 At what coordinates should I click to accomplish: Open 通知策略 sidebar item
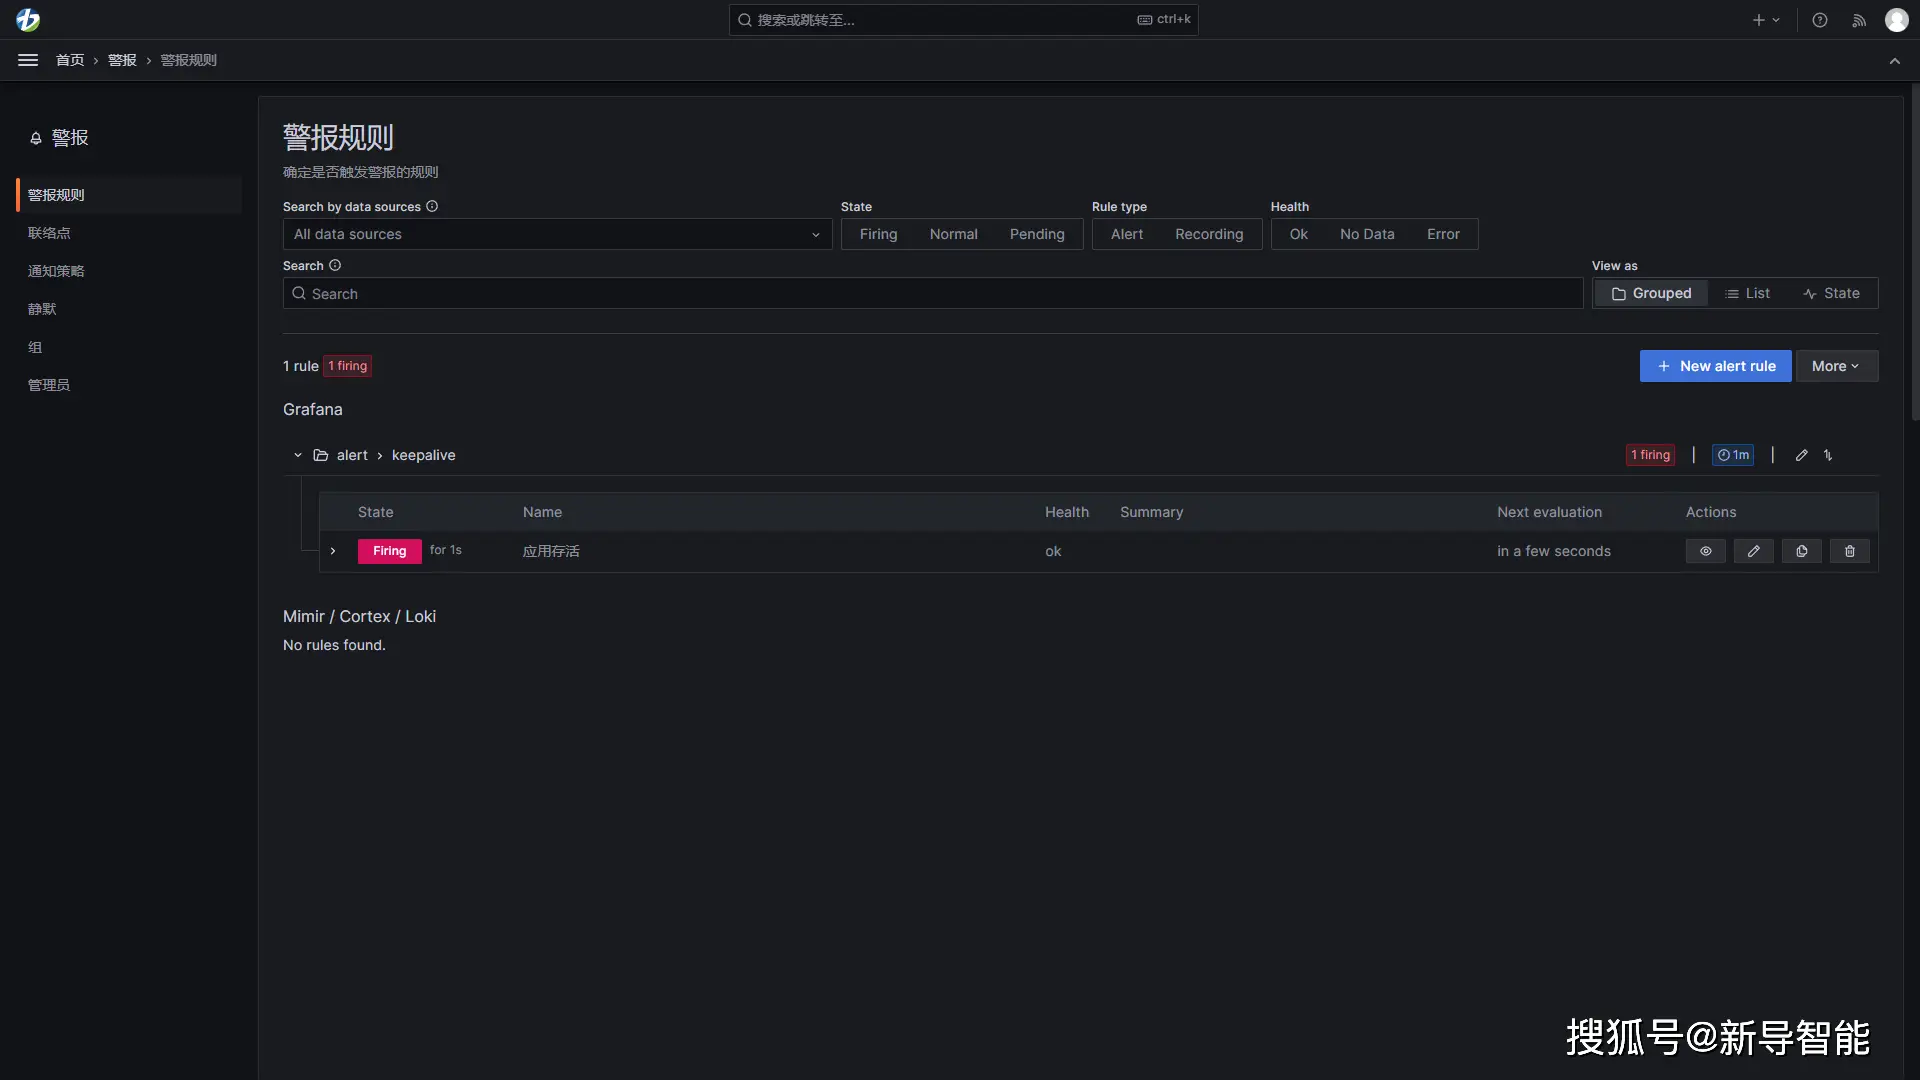pyautogui.click(x=56, y=271)
